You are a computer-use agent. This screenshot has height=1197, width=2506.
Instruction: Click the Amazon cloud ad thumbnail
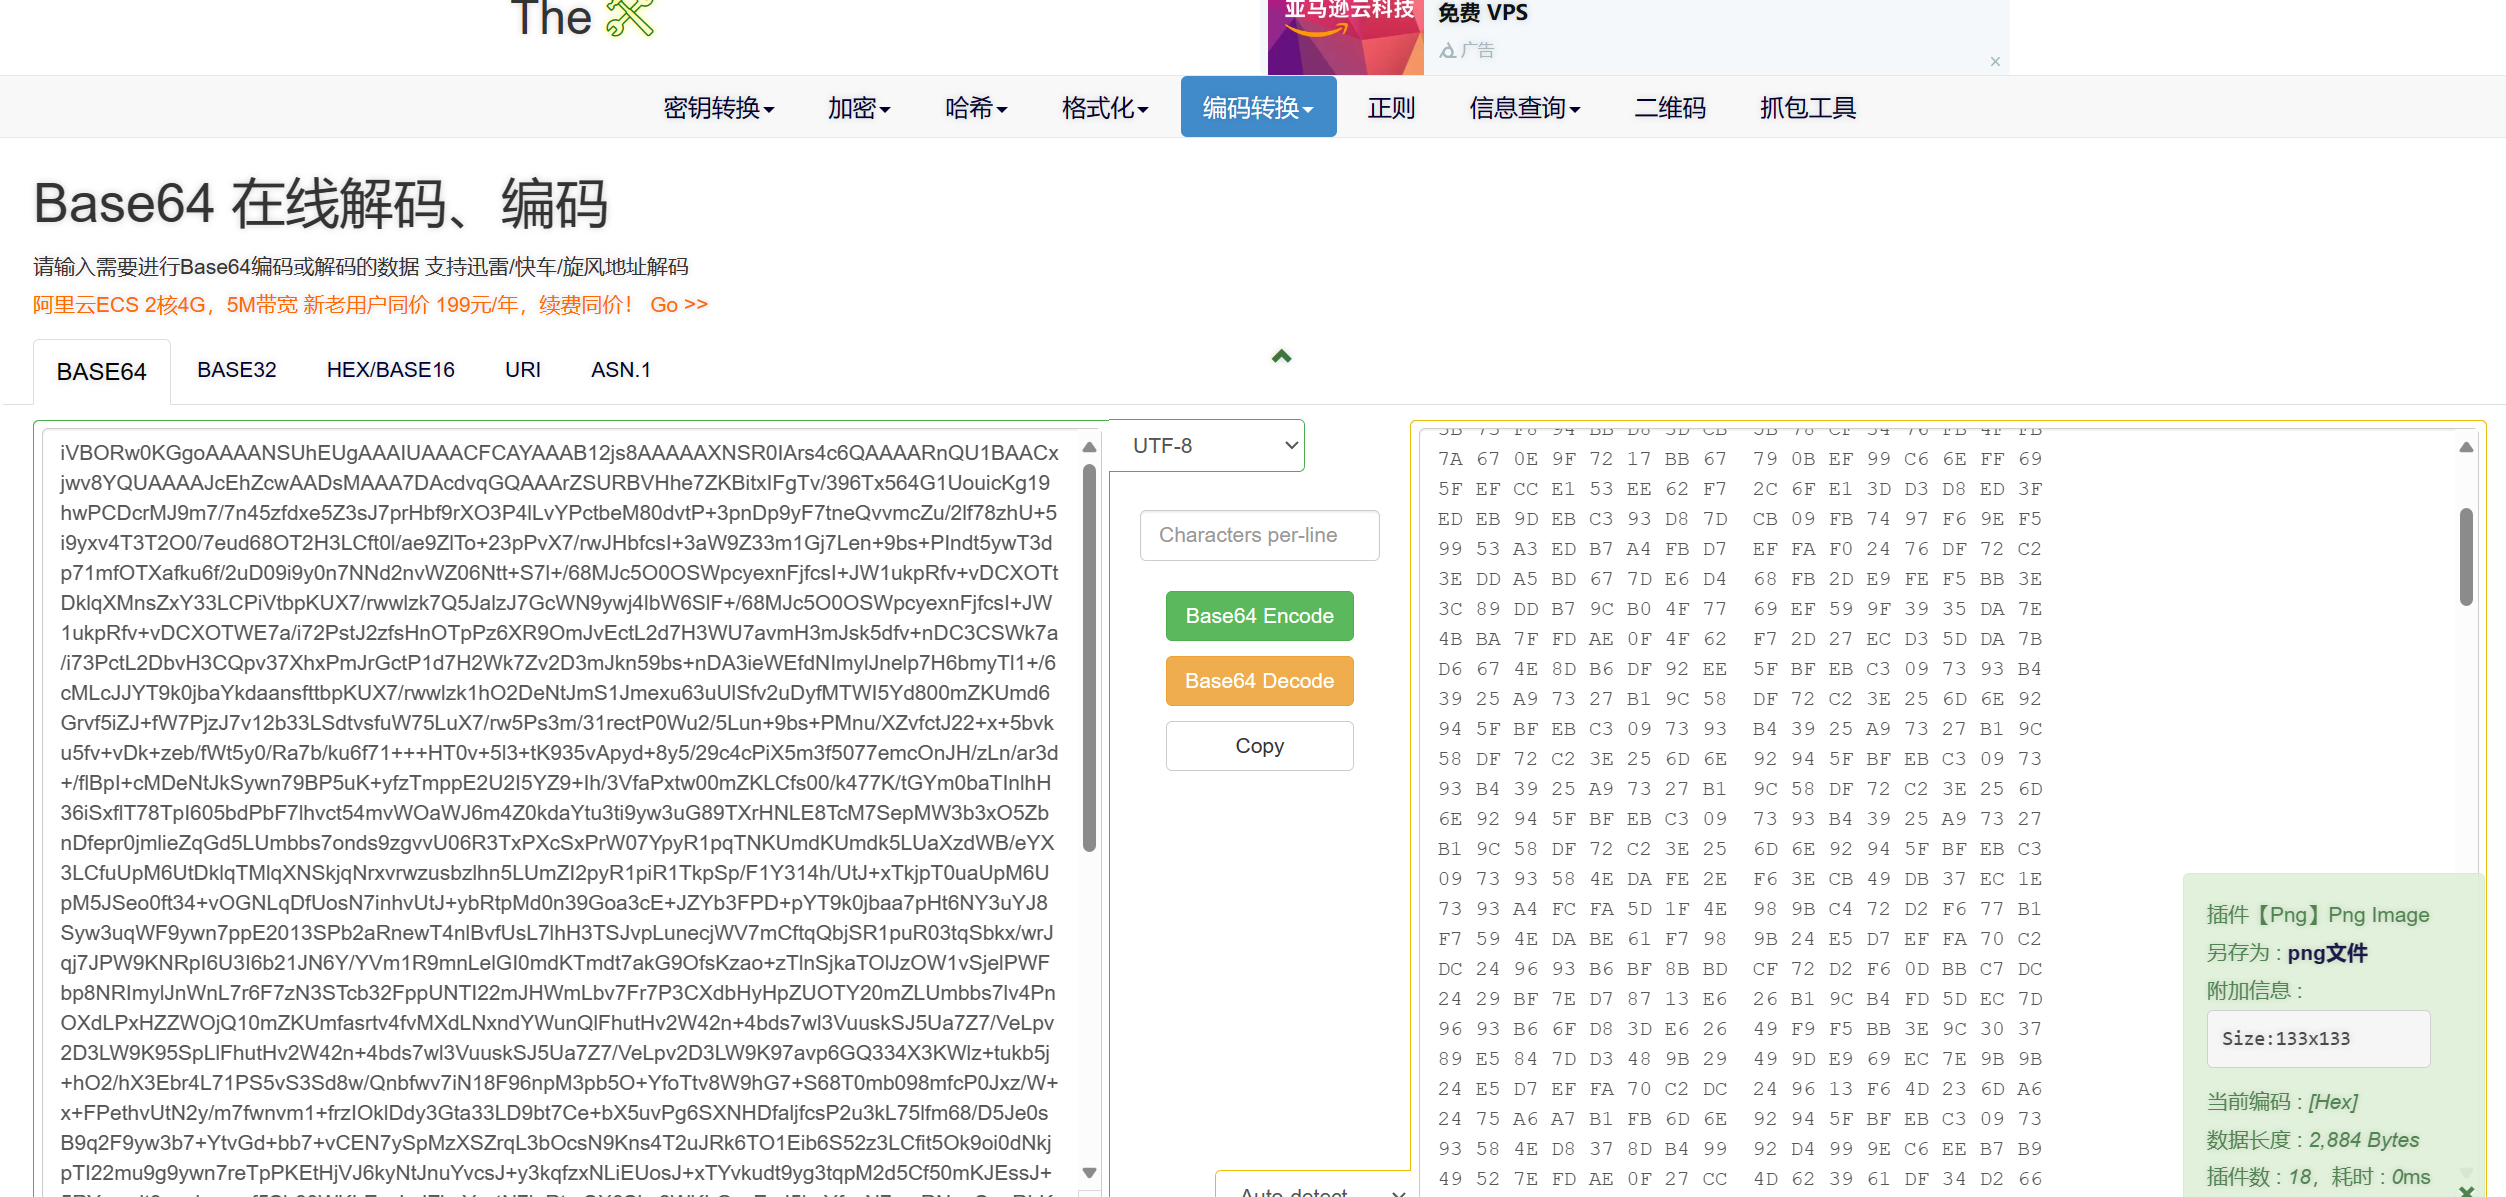click(1345, 37)
